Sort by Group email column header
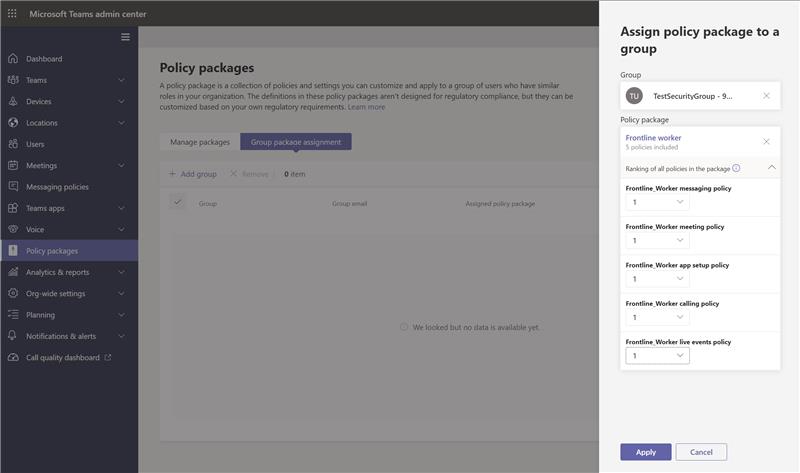The width and height of the screenshot is (800, 473). point(349,204)
